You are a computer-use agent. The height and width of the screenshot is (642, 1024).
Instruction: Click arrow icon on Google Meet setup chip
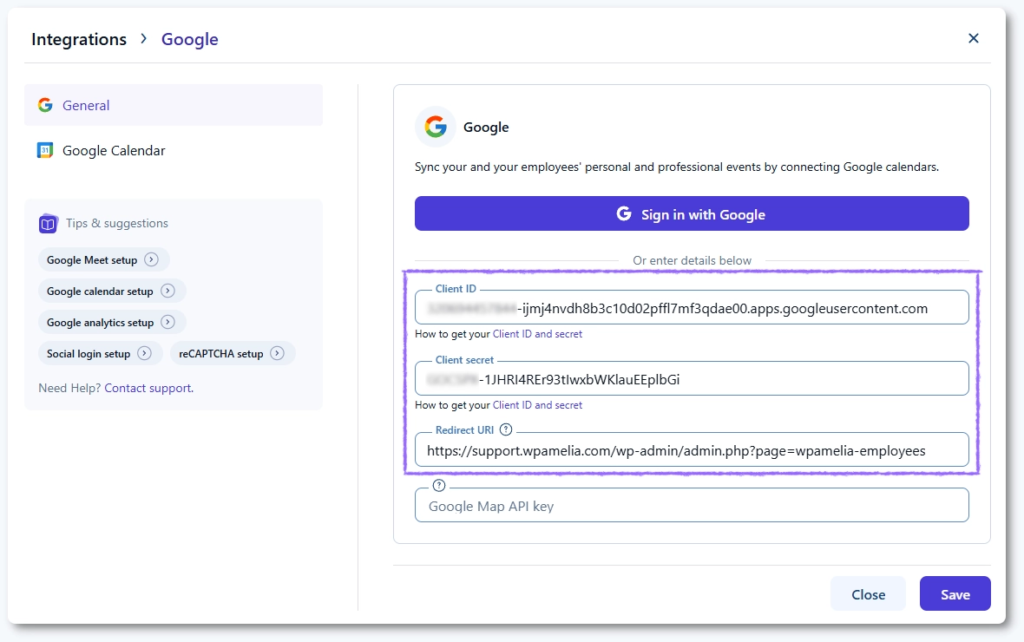[x=151, y=260]
